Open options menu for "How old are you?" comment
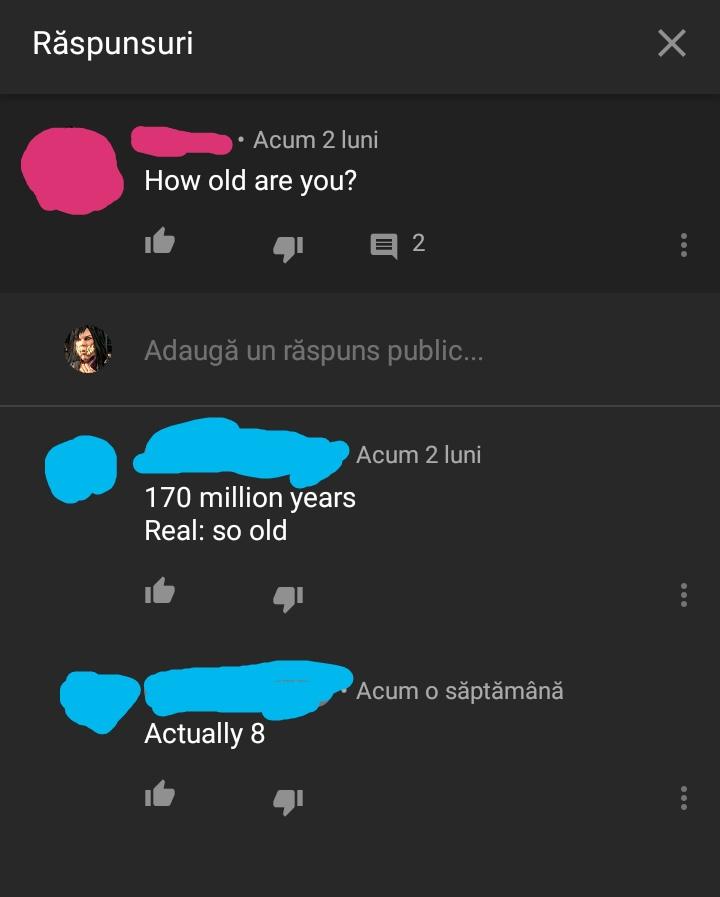720x897 pixels. tap(683, 245)
